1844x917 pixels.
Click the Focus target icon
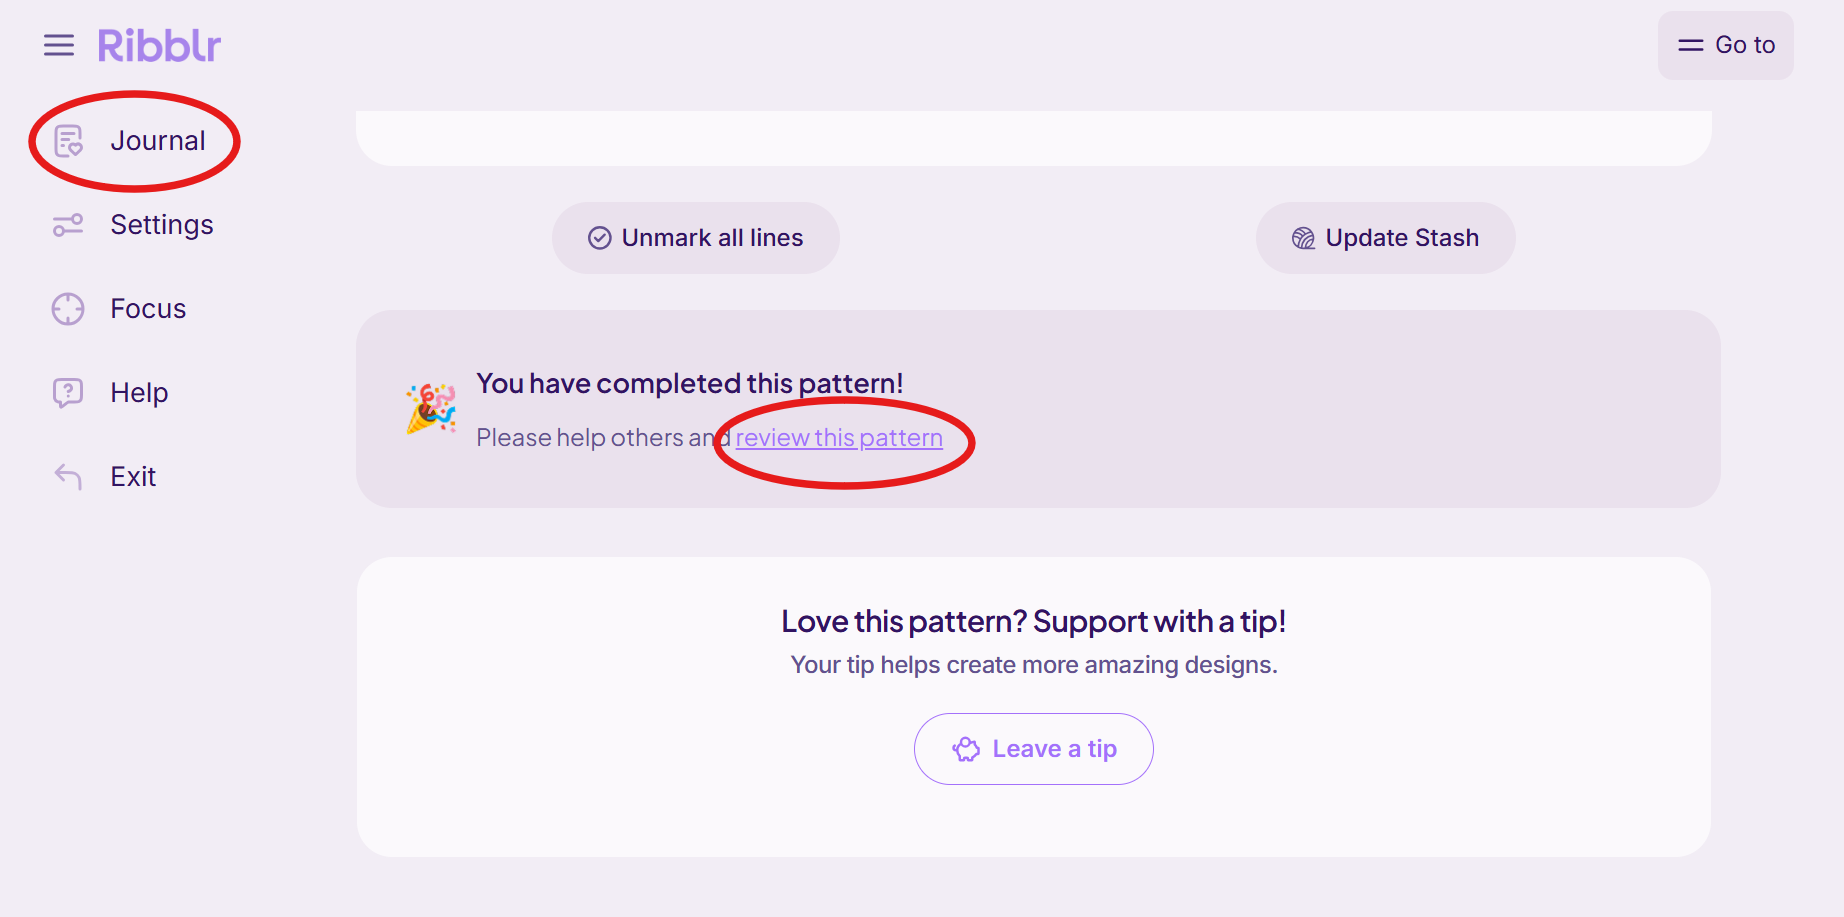[68, 309]
